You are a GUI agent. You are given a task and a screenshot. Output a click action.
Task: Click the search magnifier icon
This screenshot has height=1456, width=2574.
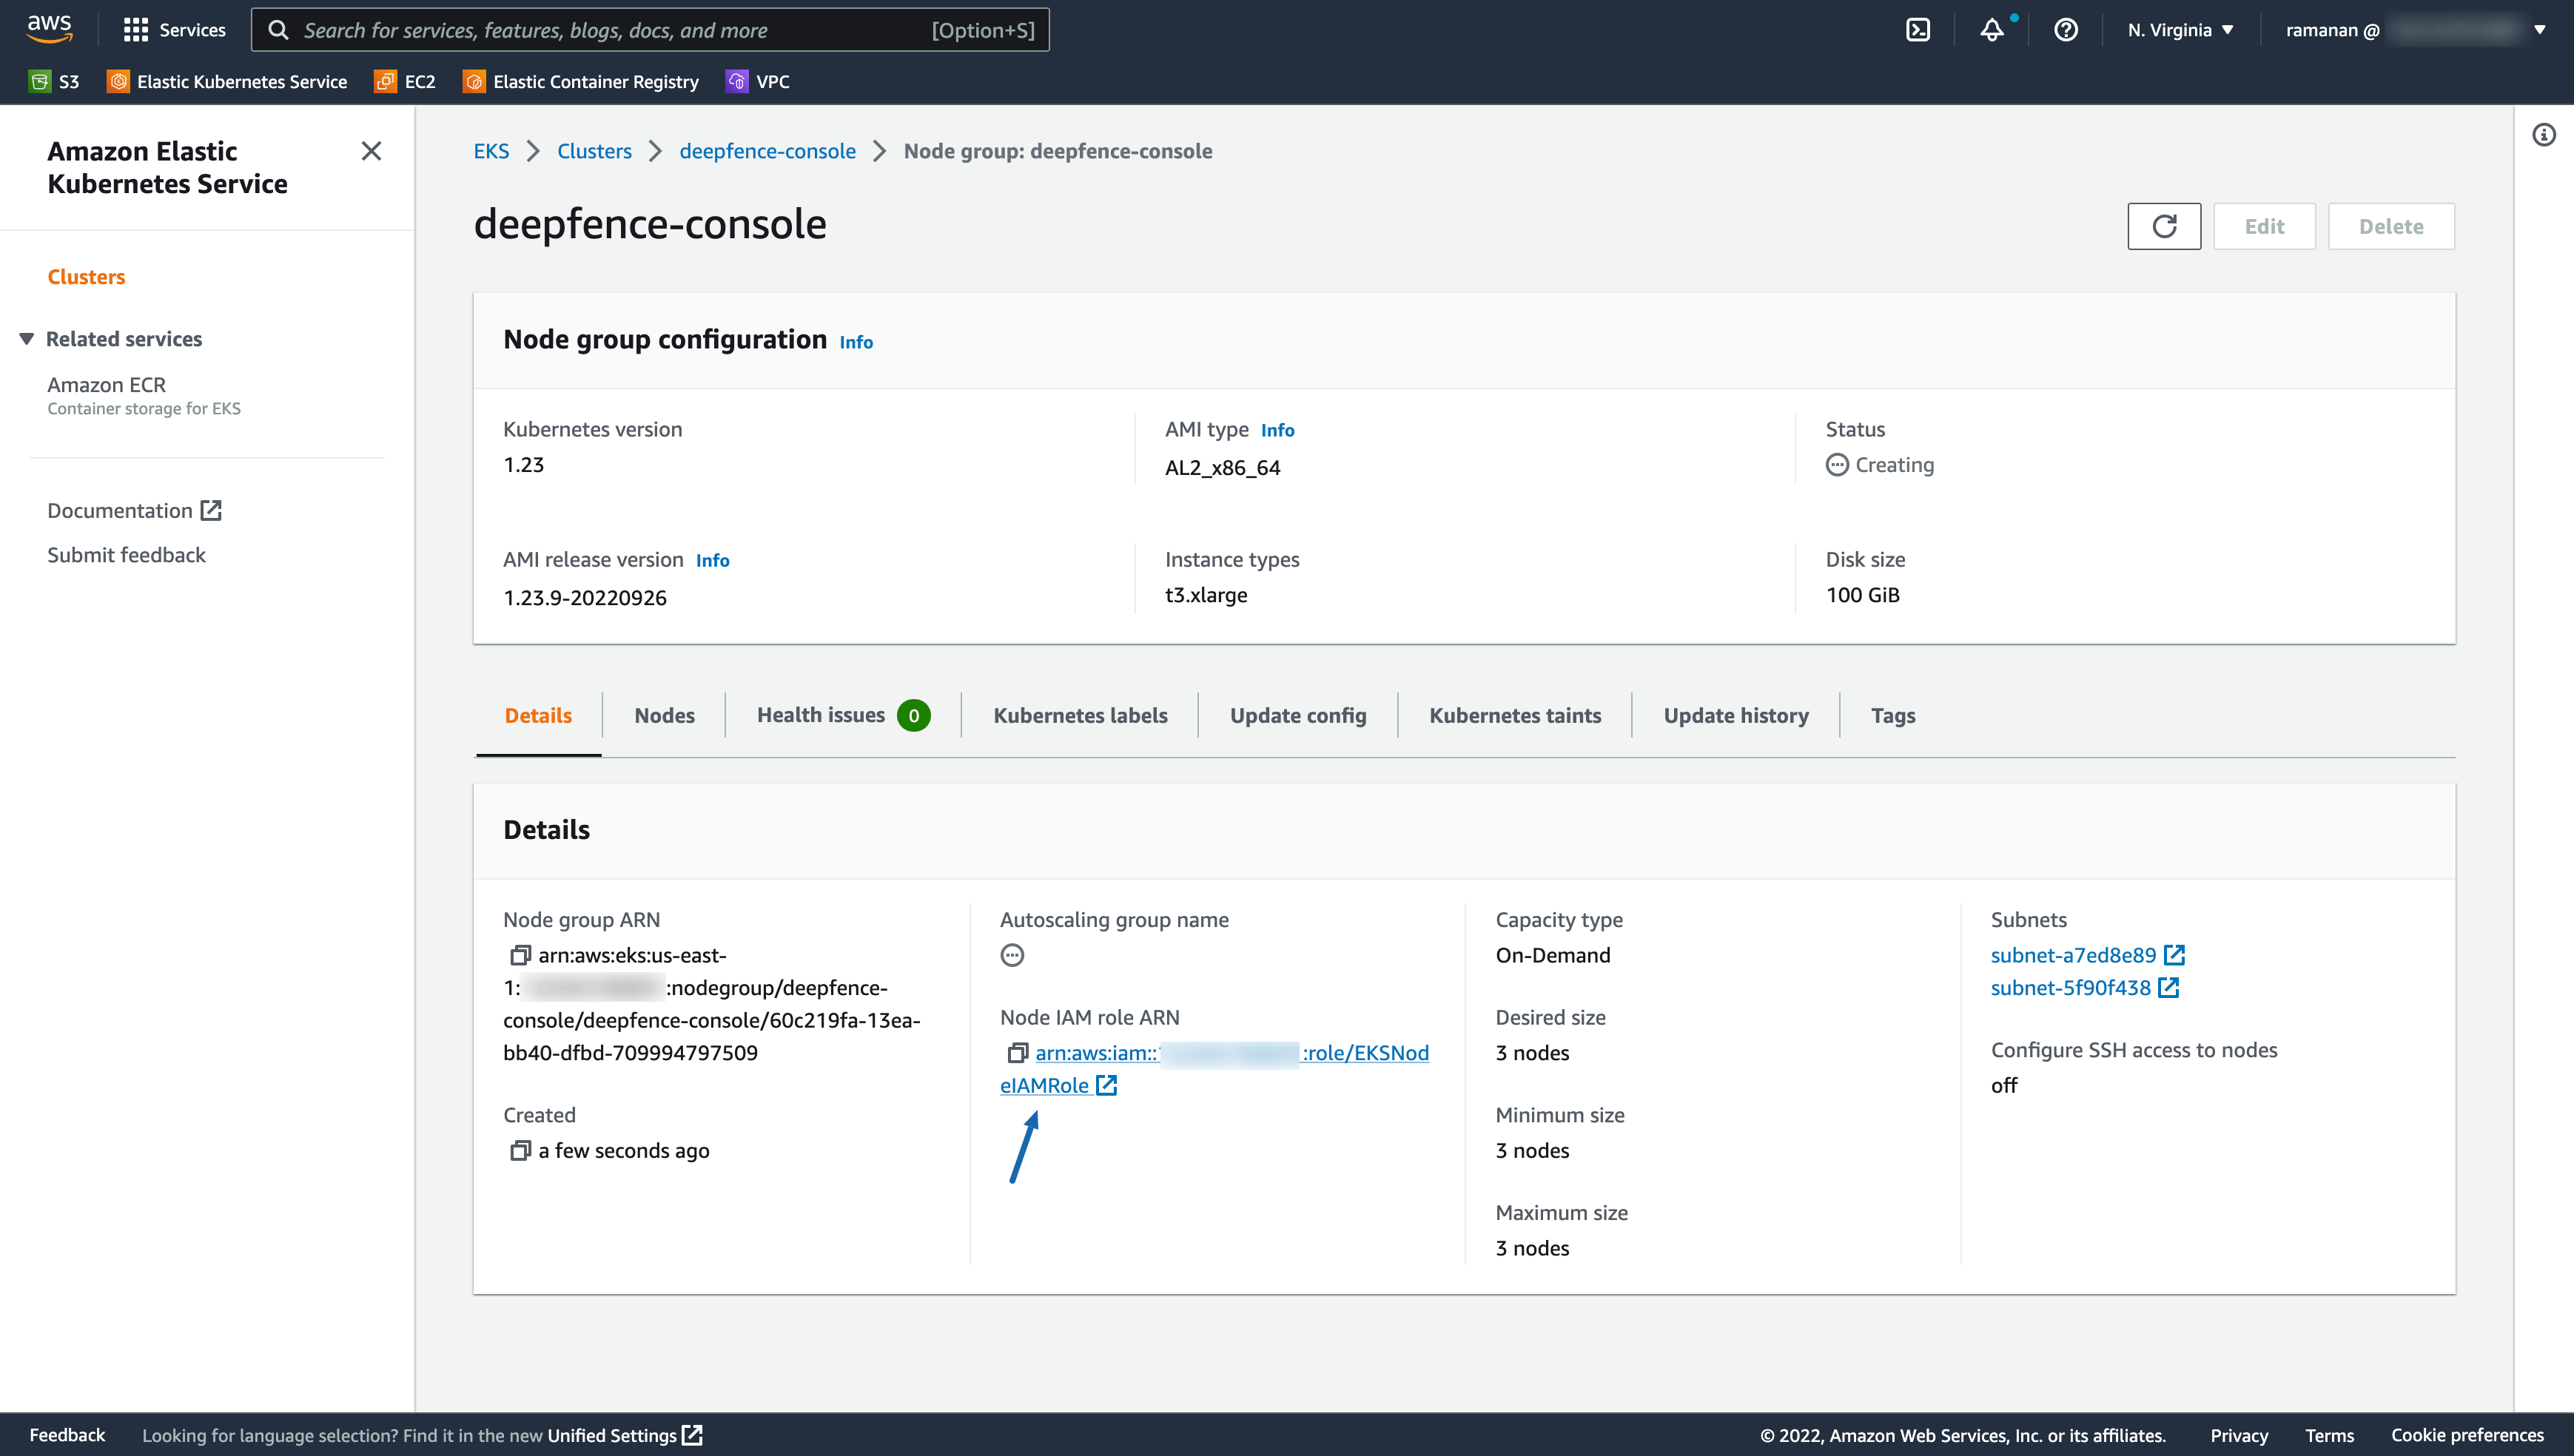(279, 30)
